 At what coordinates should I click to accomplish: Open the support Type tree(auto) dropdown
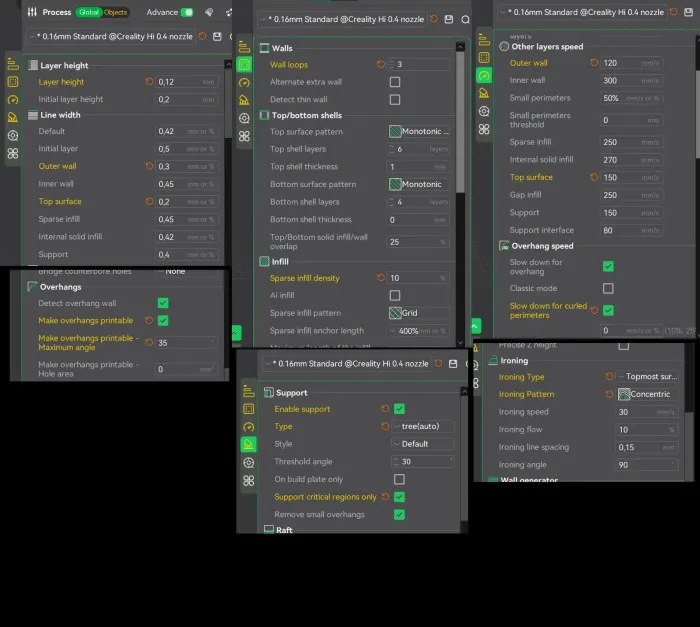(x=421, y=426)
